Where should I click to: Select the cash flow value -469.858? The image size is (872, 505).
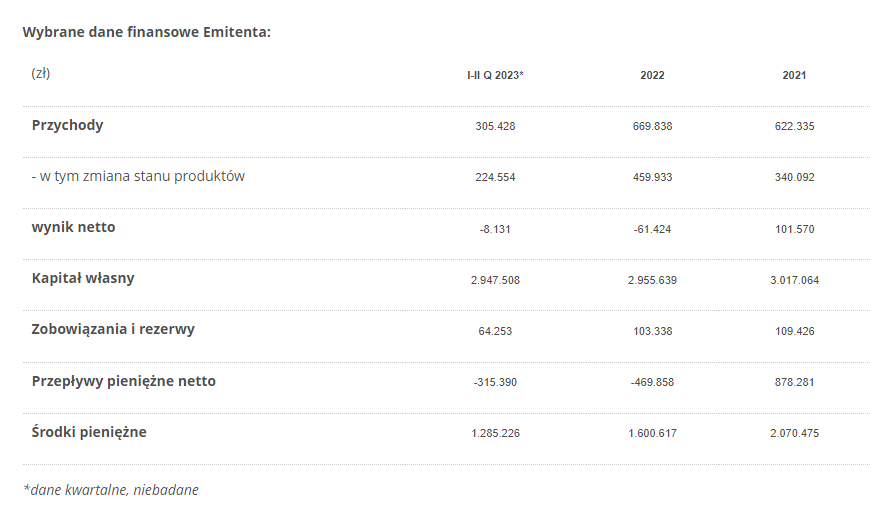coord(652,382)
